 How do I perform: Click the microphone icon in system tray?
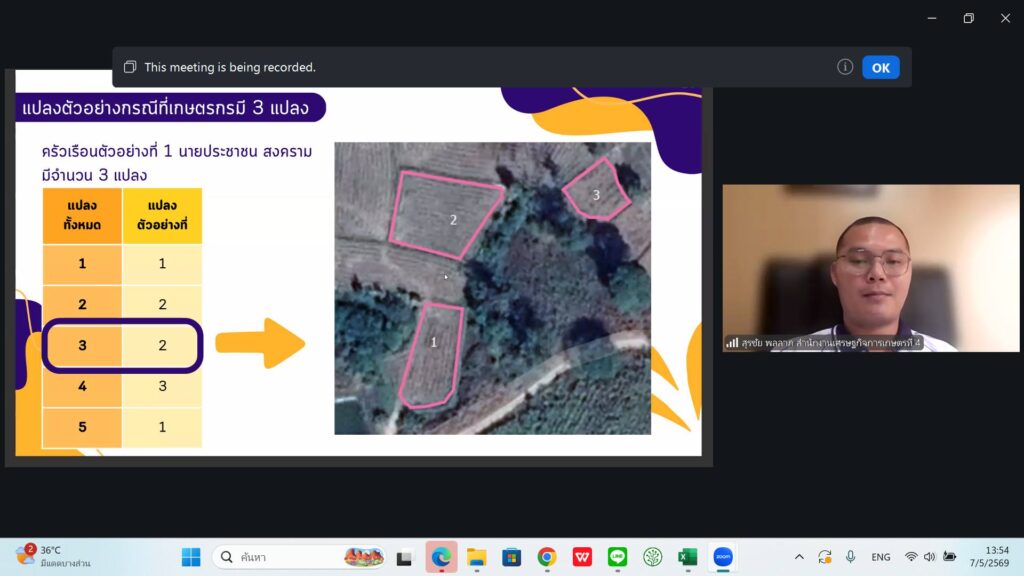click(850, 556)
